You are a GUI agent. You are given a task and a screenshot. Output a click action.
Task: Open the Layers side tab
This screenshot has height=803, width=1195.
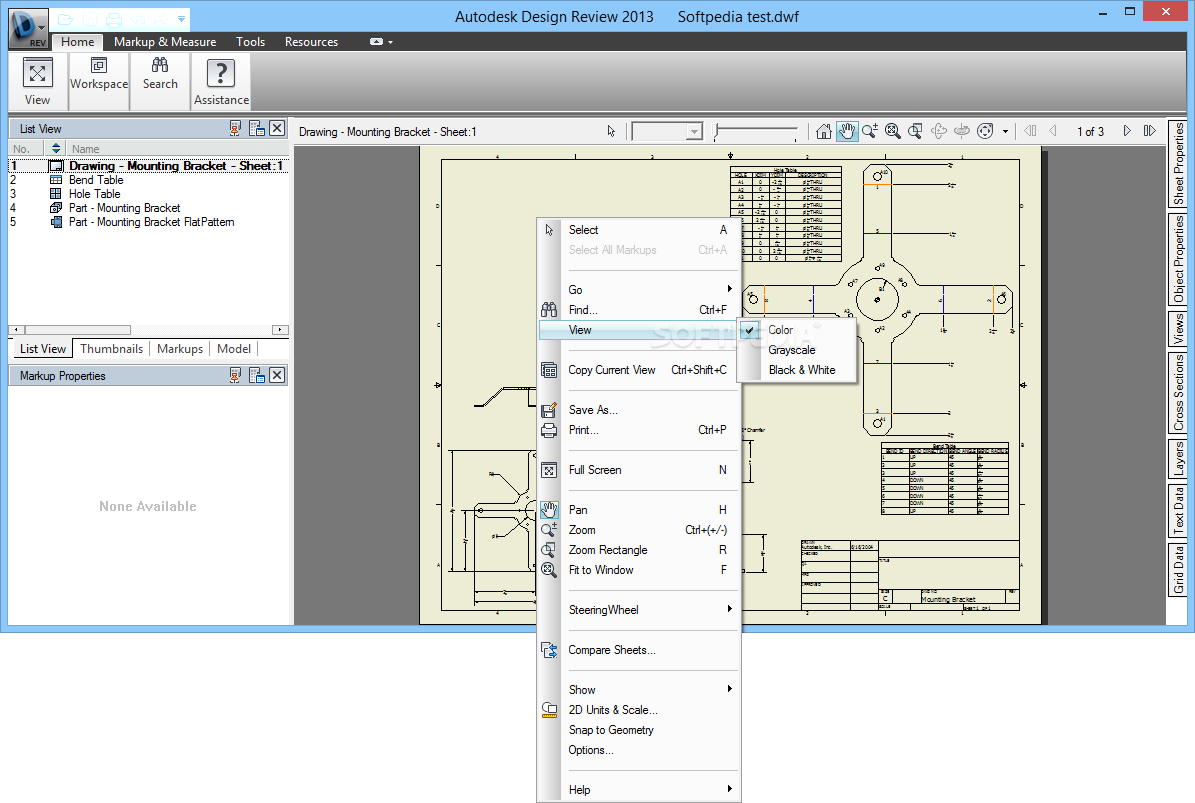tap(1178, 458)
